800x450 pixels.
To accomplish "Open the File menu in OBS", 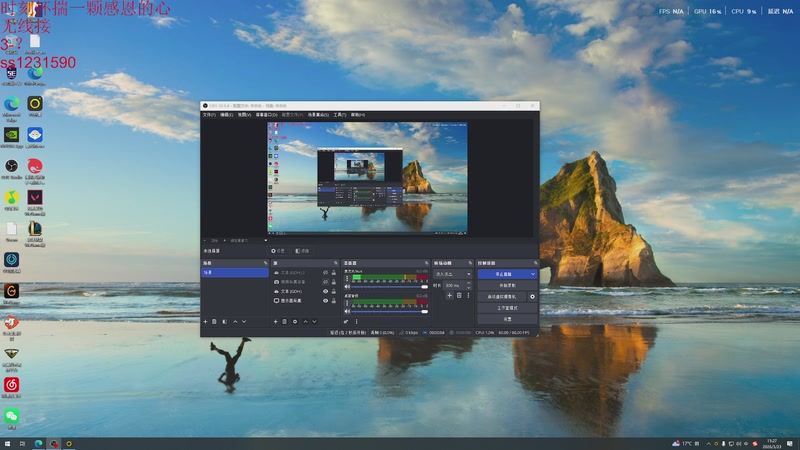I will pyautogui.click(x=209, y=115).
